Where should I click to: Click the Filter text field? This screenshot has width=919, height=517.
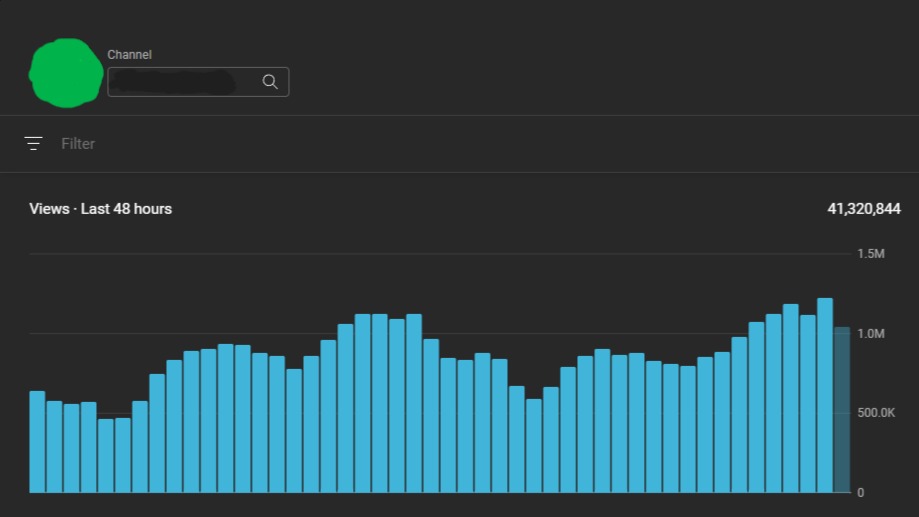coord(78,144)
